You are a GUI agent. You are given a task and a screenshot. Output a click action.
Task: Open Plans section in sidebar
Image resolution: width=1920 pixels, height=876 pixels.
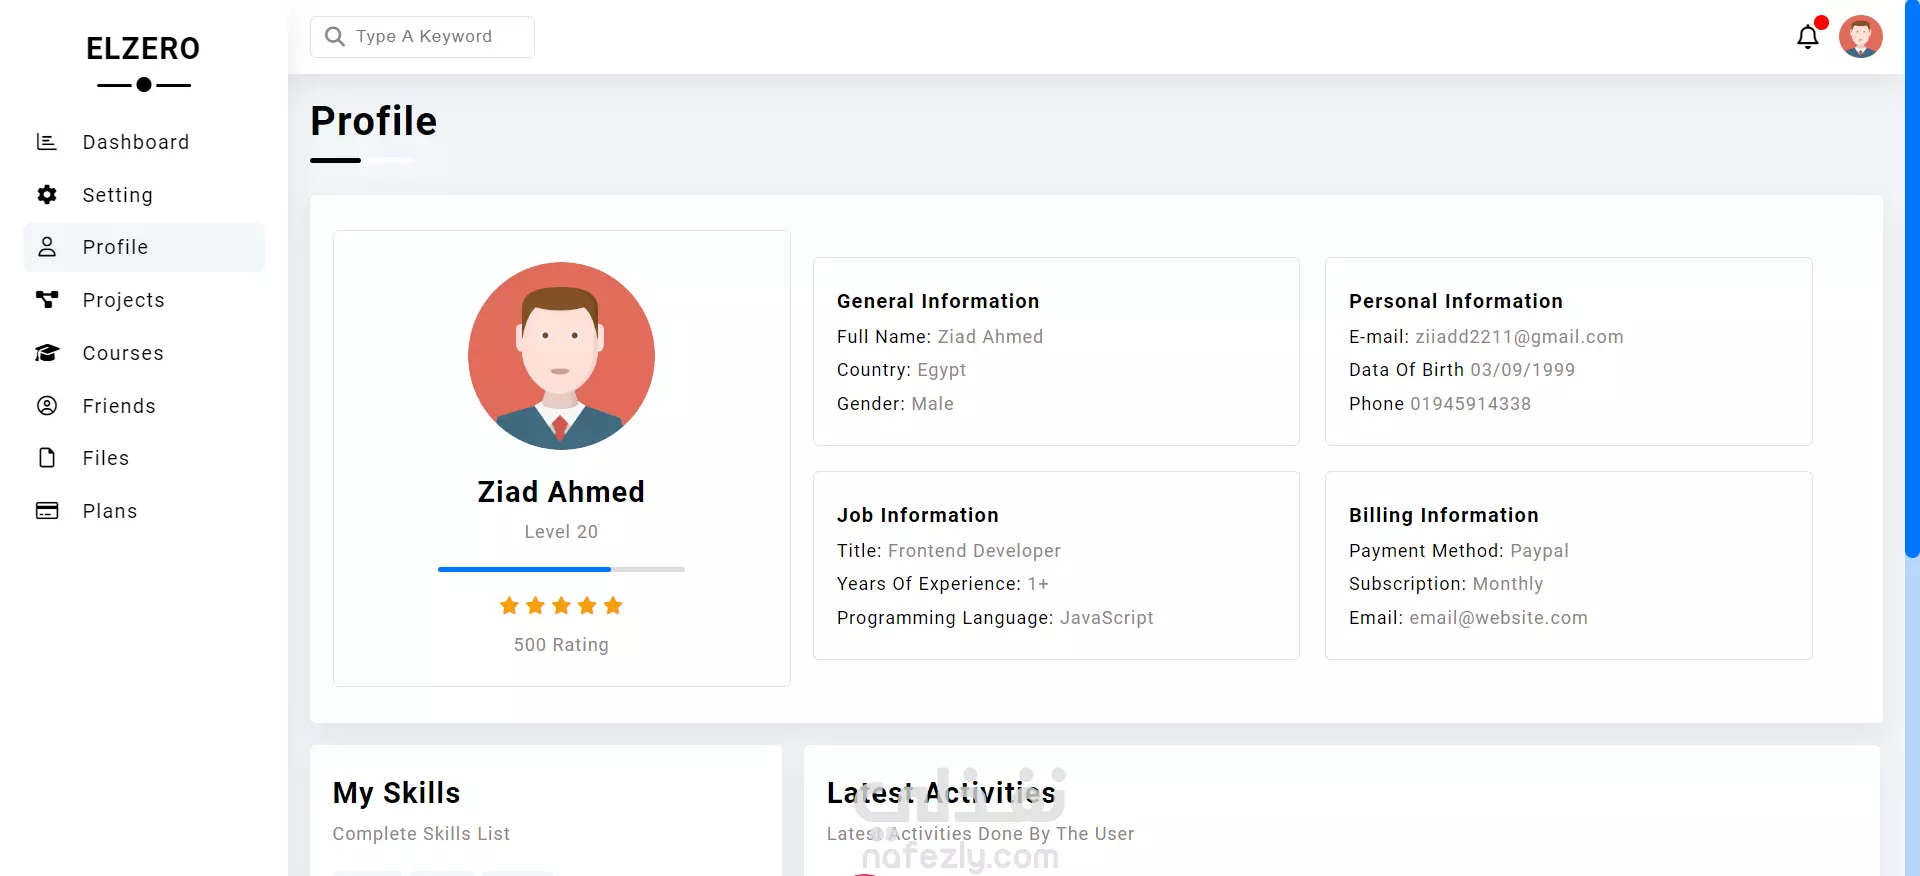point(144,511)
